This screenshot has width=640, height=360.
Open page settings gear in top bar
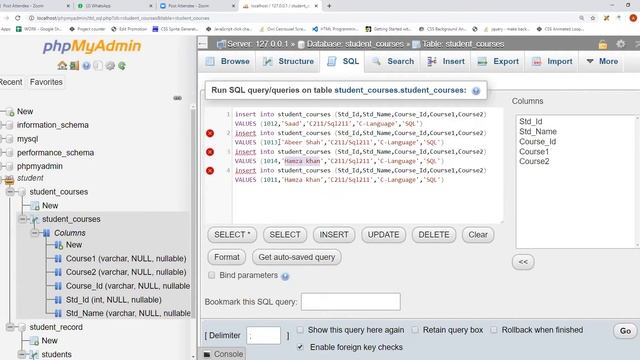pyautogui.click(x=620, y=44)
